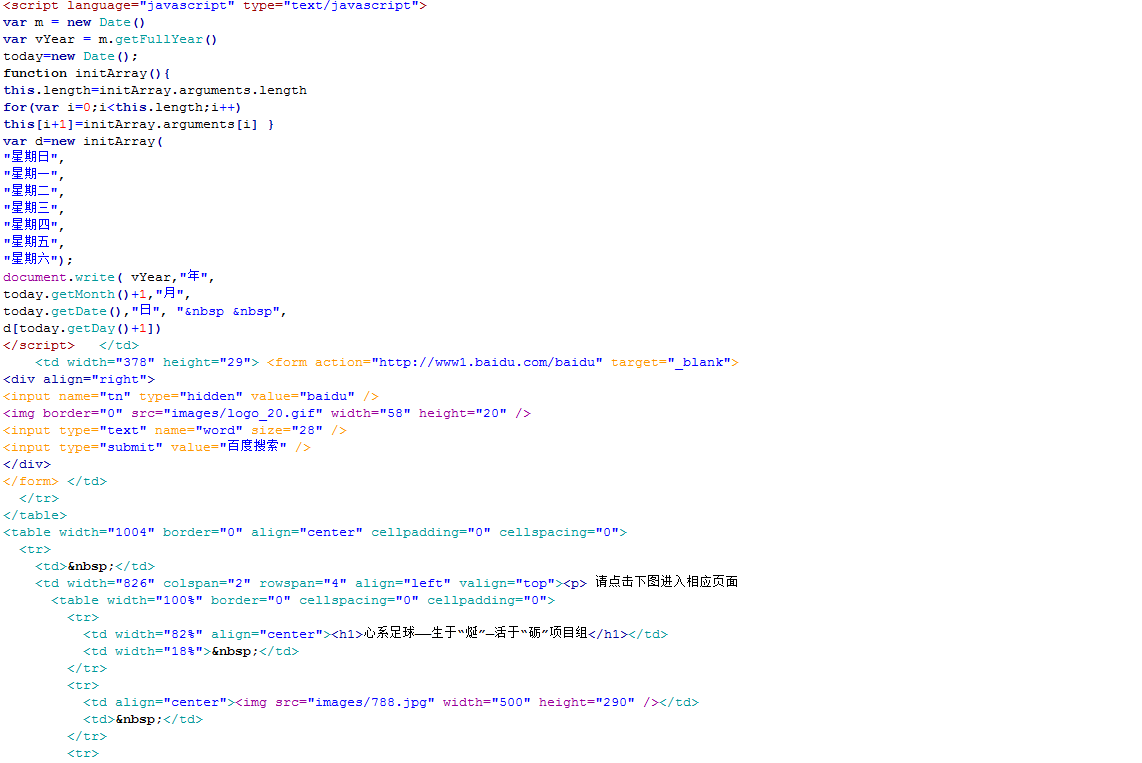Screen dimensions: 1142x763
Task: Click the "function initArray(){" declaration
Action: tap(87, 74)
